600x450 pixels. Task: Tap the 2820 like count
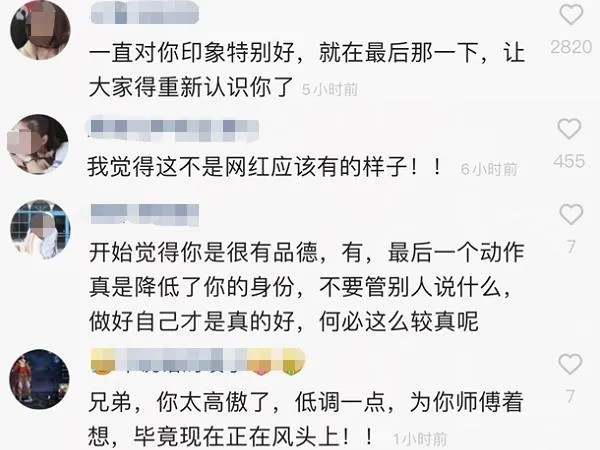point(571,47)
